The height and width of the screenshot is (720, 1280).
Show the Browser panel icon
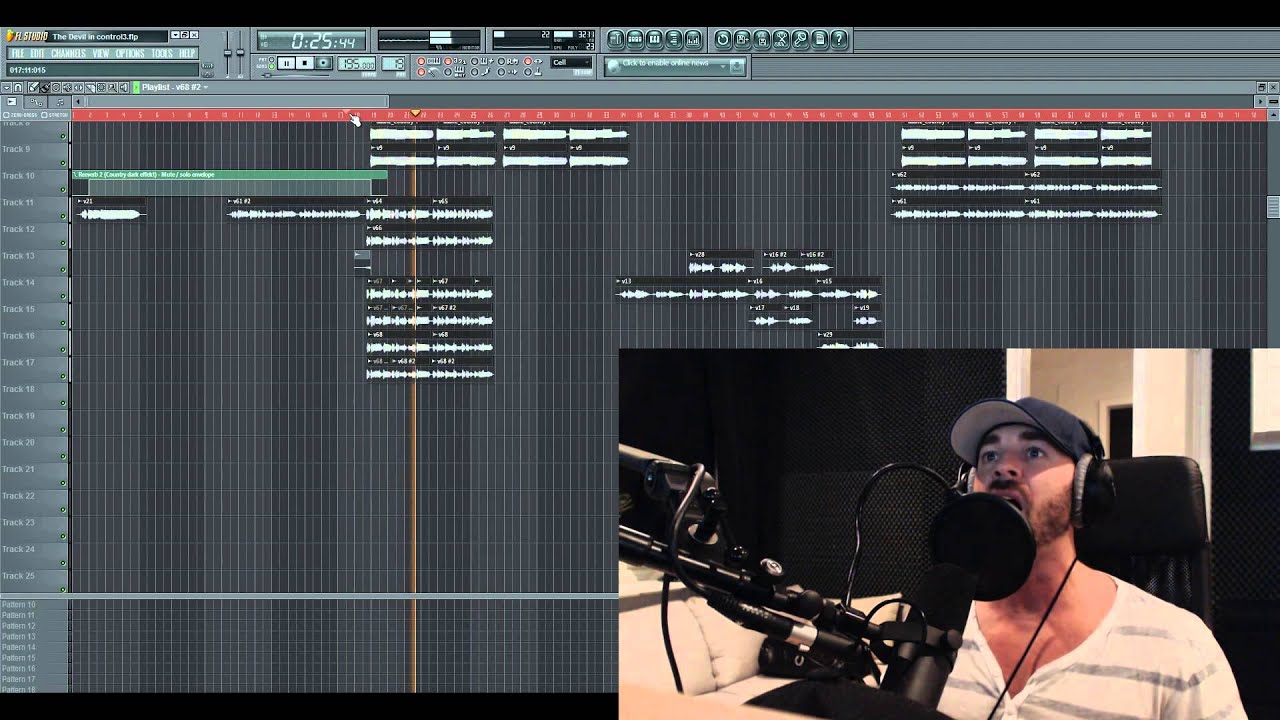pyautogui.click(x=674, y=39)
